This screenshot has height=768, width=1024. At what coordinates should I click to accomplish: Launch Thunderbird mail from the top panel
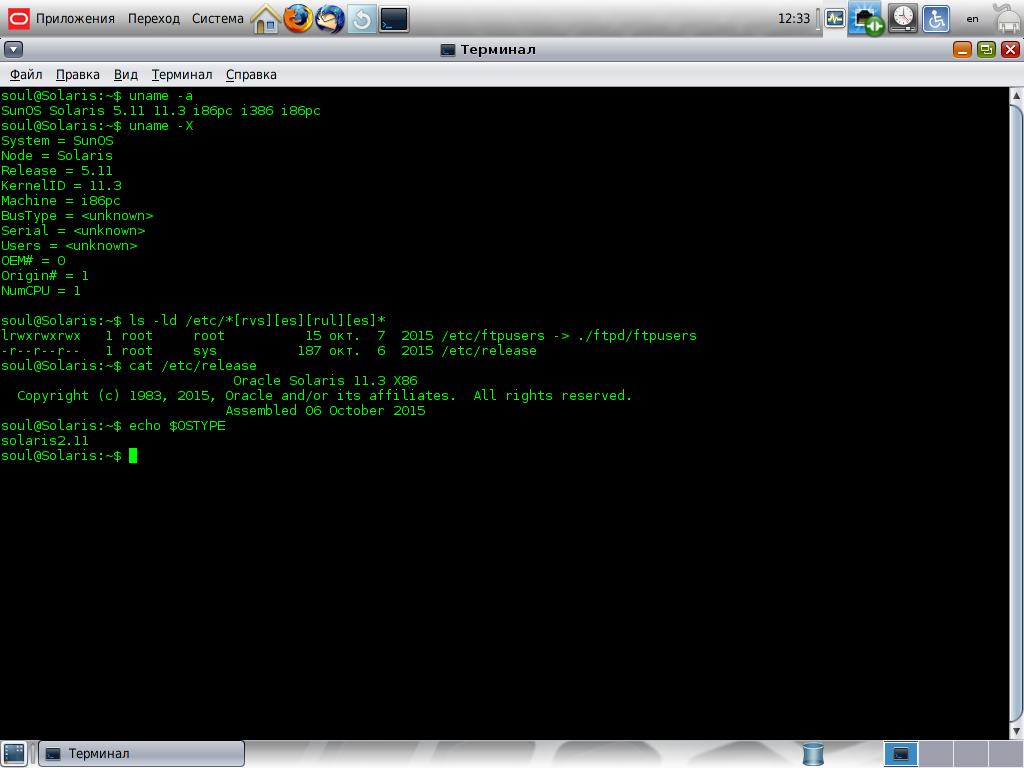coord(330,19)
